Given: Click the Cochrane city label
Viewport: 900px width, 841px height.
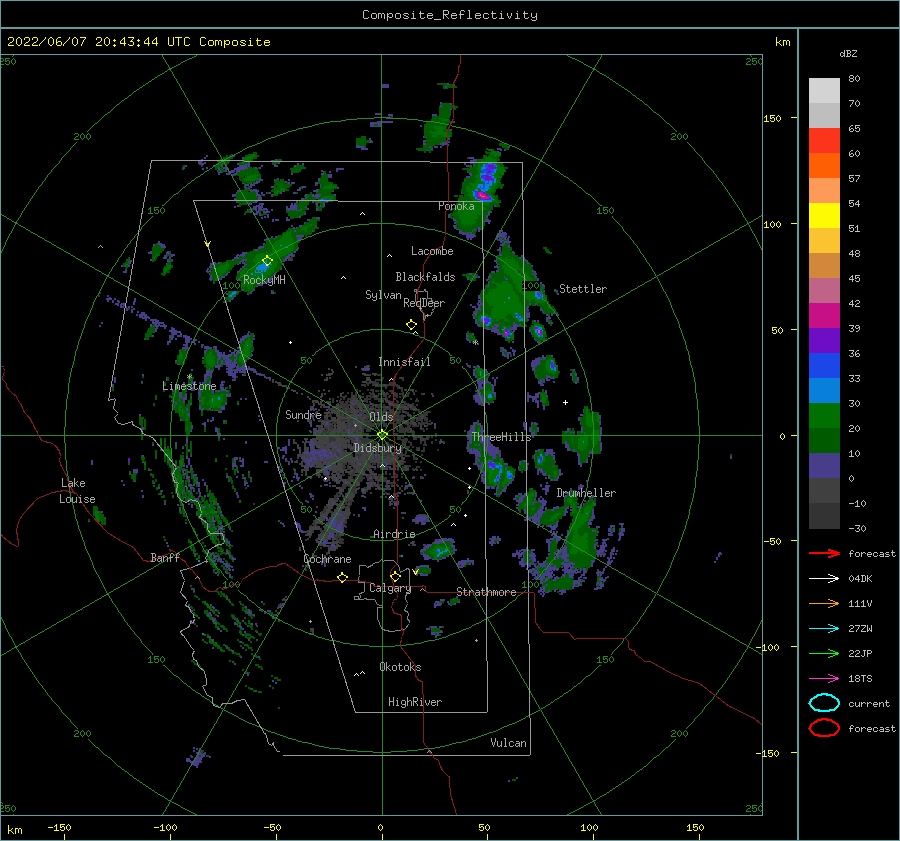Looking at the screenshot, I should 327,559.
